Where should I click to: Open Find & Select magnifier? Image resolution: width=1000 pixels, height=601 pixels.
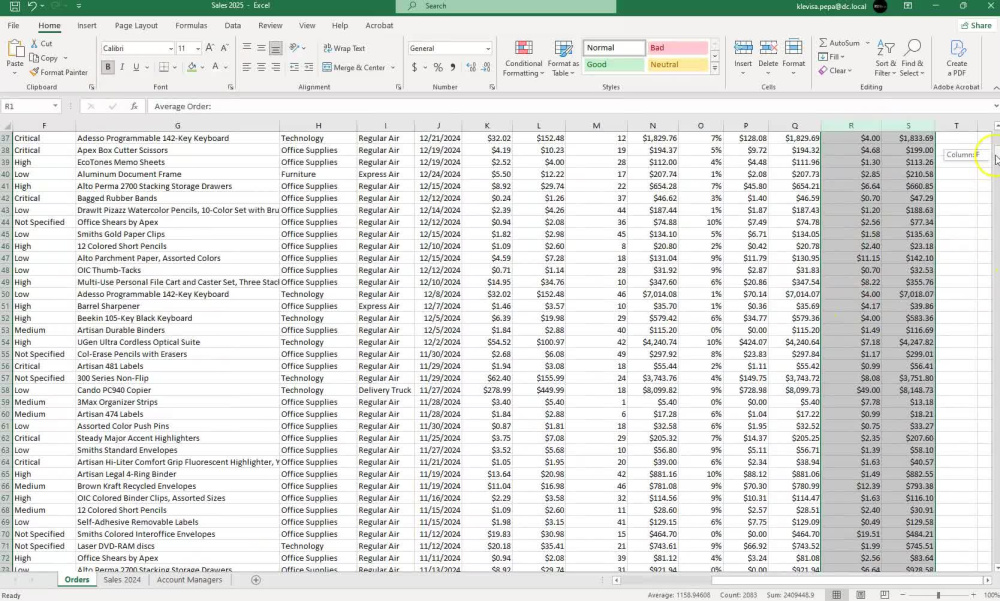913,58
